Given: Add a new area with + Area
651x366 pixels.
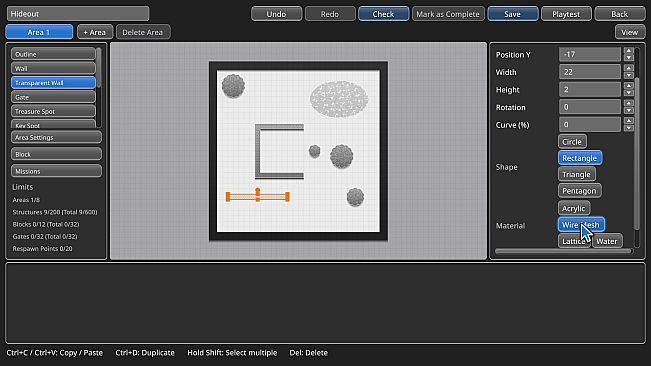Looking at the screenshot, I should tap(95, 32).
